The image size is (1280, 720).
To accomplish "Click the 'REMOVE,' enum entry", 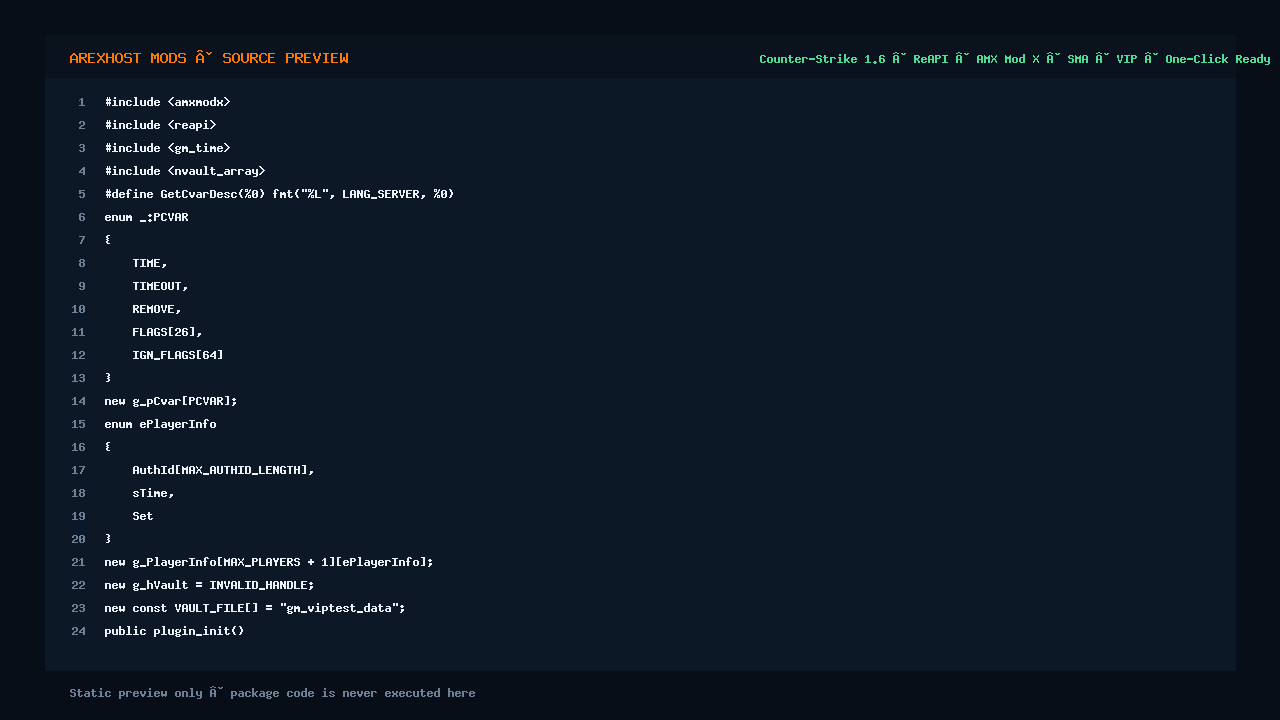I will pos(157,309).
